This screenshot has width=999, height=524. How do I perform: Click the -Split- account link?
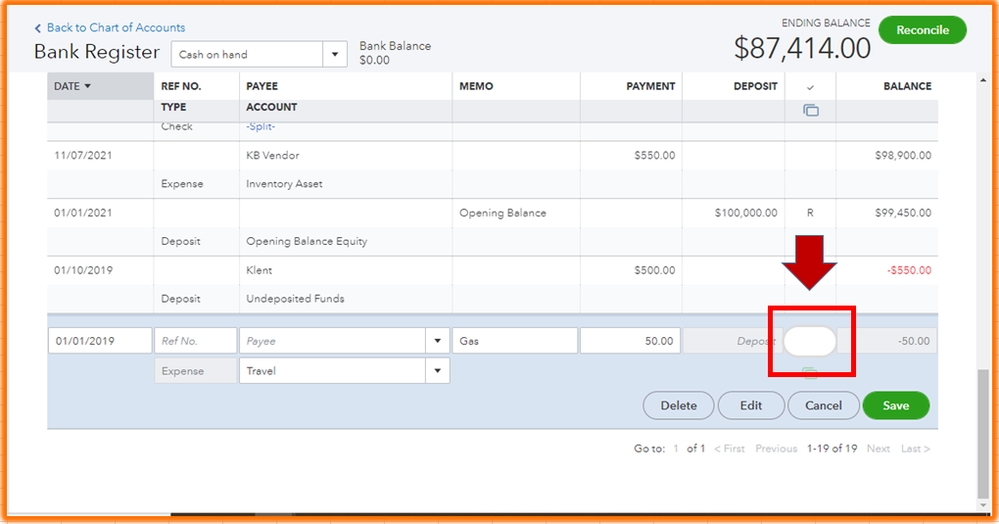pos(261,126)
